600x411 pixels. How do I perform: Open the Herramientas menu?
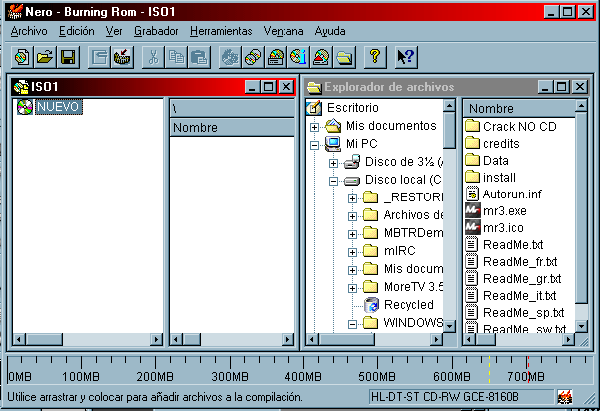coord(221,31)
